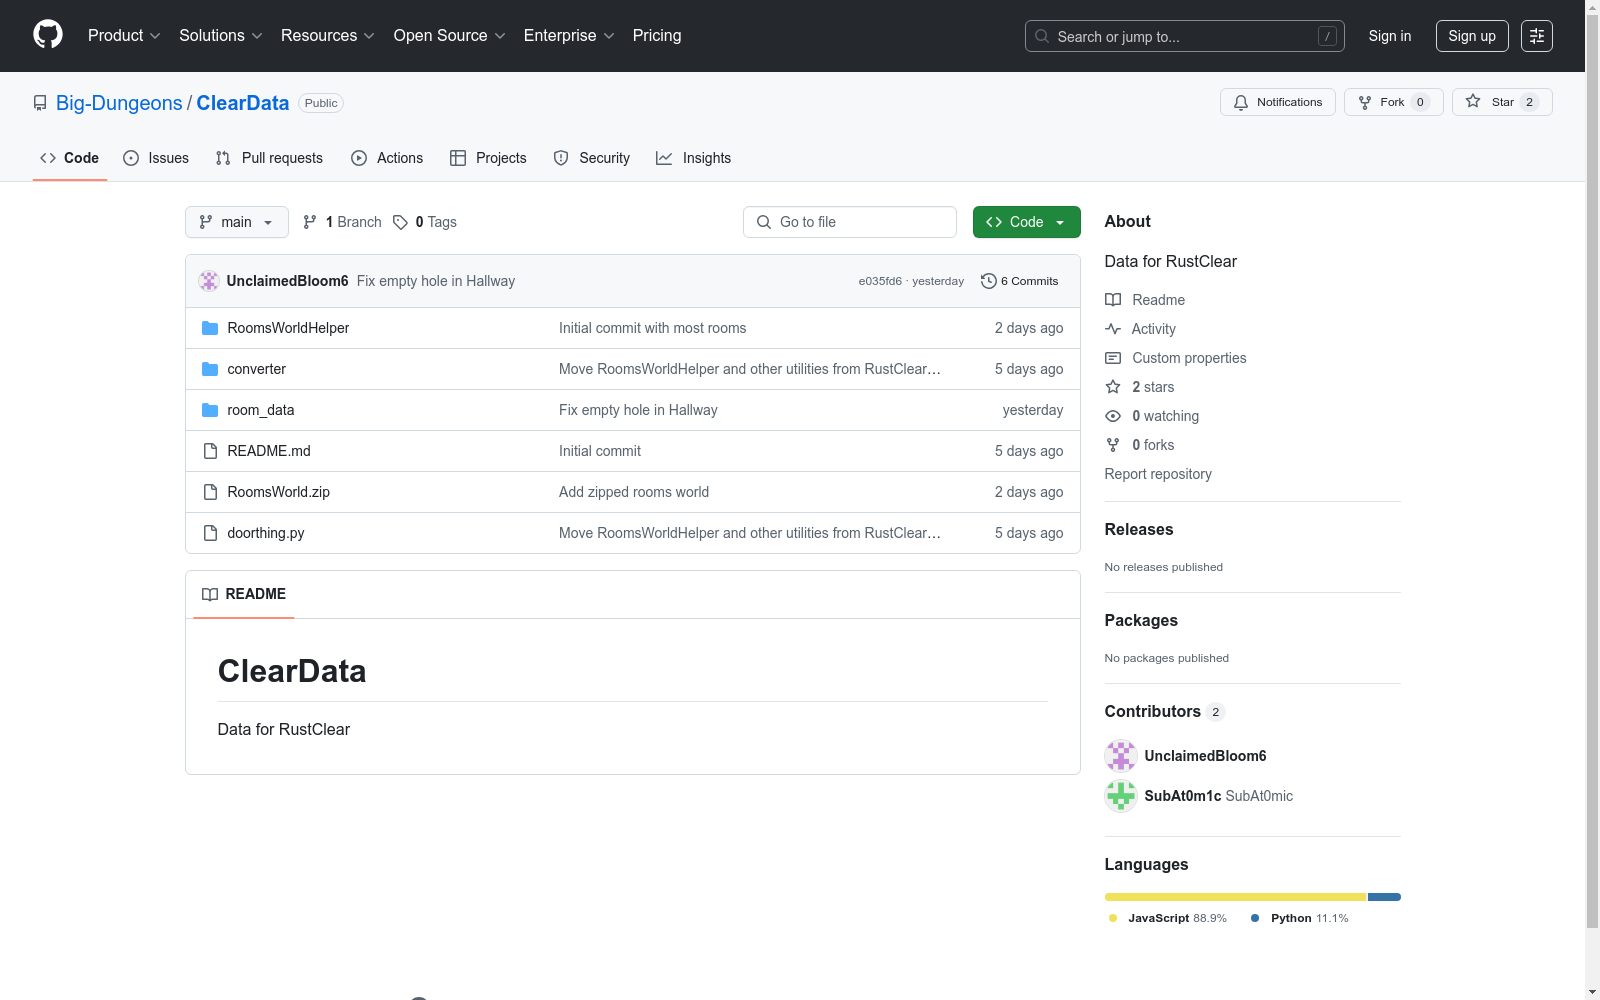Screen dimensions: 1600x1000
Task: Expand the Solutions menu
Action: pos(221,36)
